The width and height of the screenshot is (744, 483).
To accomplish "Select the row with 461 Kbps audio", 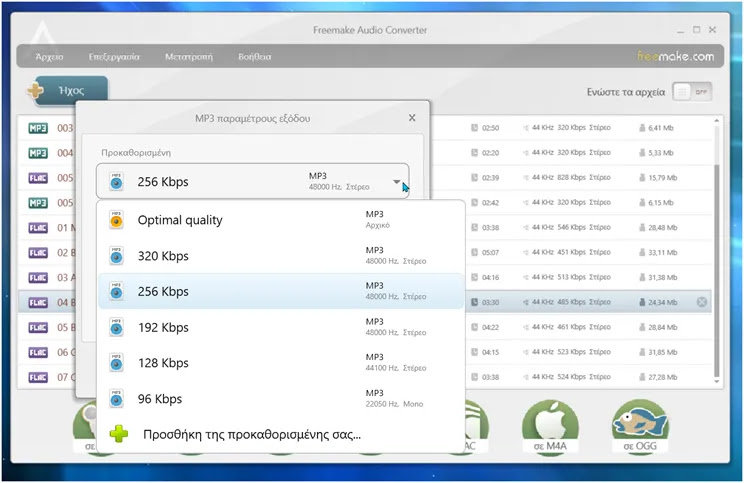I will (x=365, y=327).
